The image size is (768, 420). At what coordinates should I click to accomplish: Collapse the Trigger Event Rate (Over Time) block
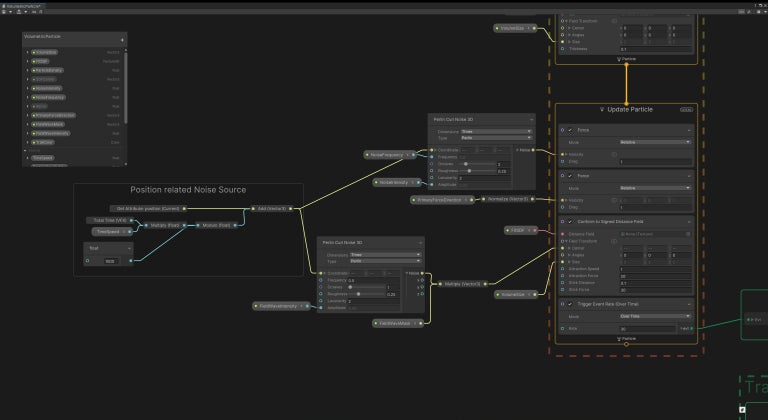pyautogui.click(x=689, y=304)
